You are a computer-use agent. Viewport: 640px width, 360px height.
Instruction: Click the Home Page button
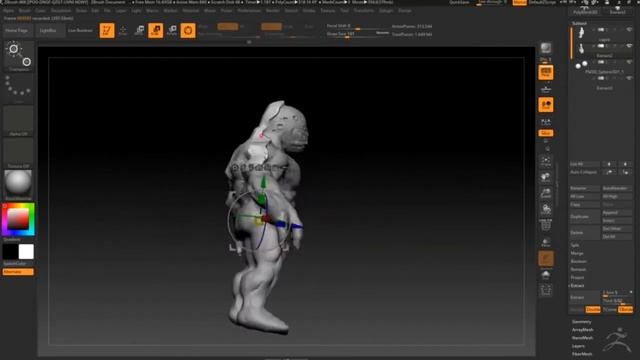click(16, 31)
